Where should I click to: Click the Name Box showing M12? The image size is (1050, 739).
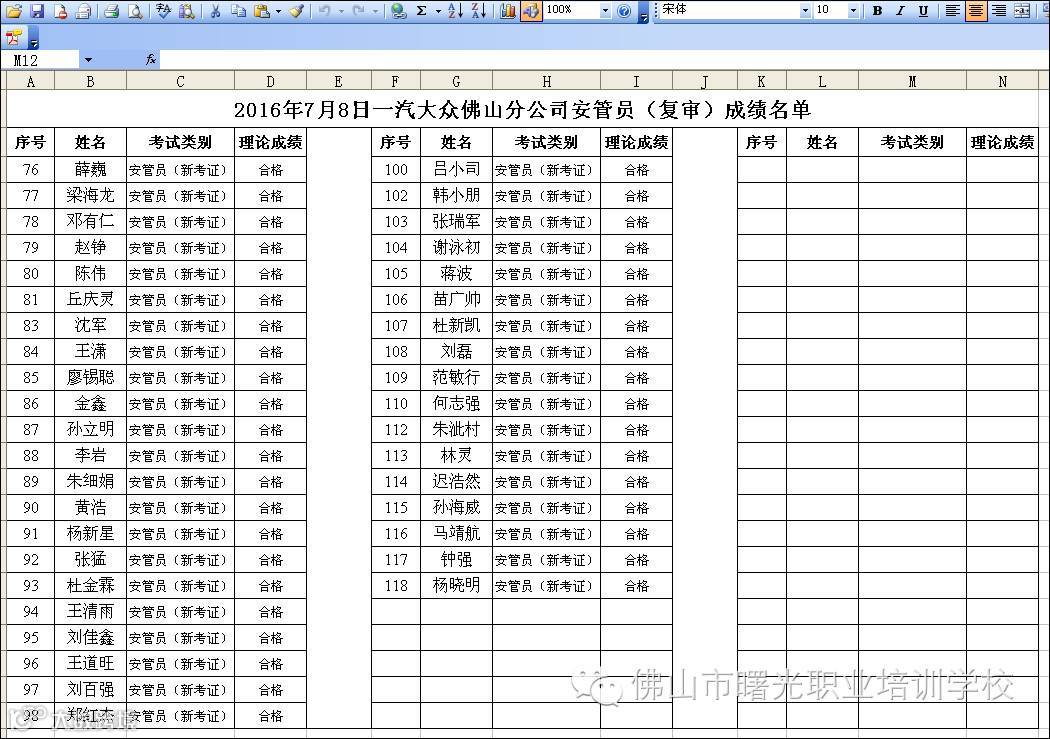[x=42, y=60]
